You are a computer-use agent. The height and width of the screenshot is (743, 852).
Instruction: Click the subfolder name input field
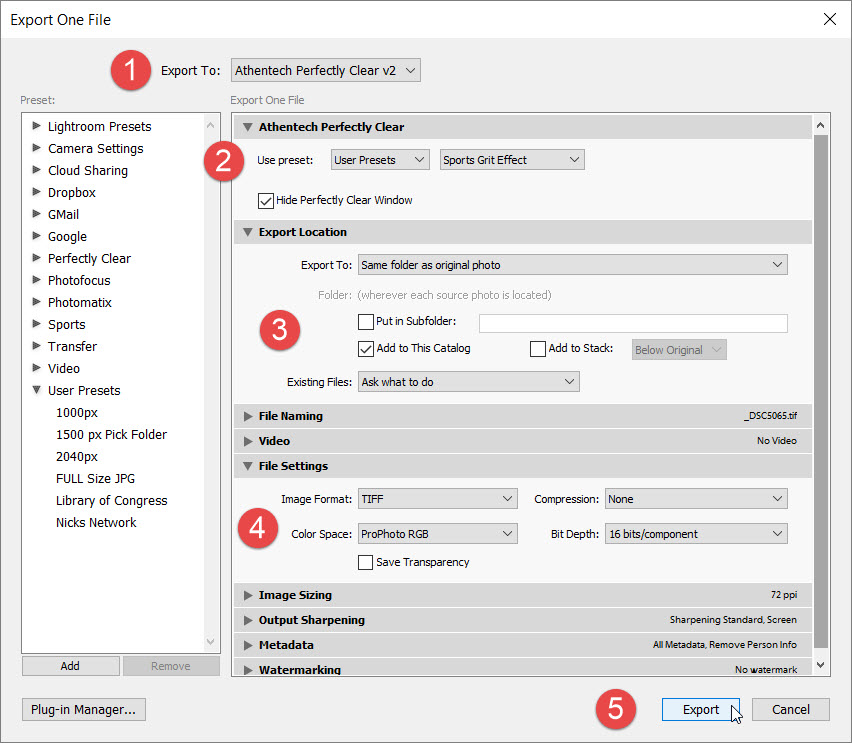coord(633,323)
